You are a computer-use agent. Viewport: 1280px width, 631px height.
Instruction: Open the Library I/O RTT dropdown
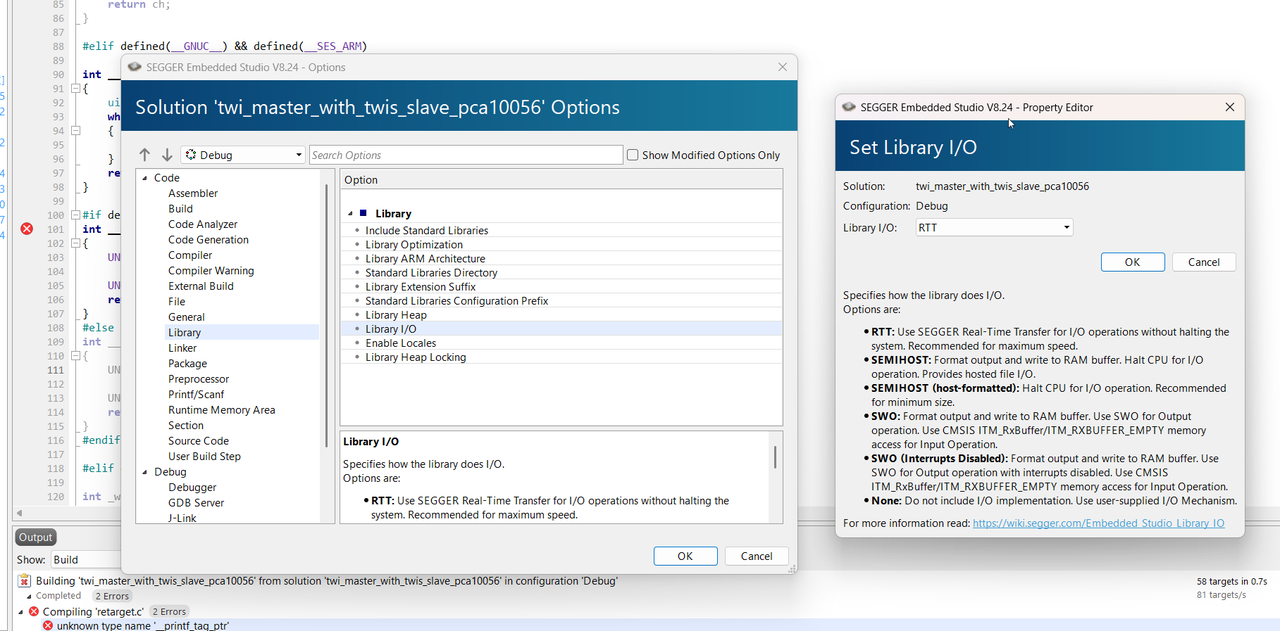coord(993,227)
